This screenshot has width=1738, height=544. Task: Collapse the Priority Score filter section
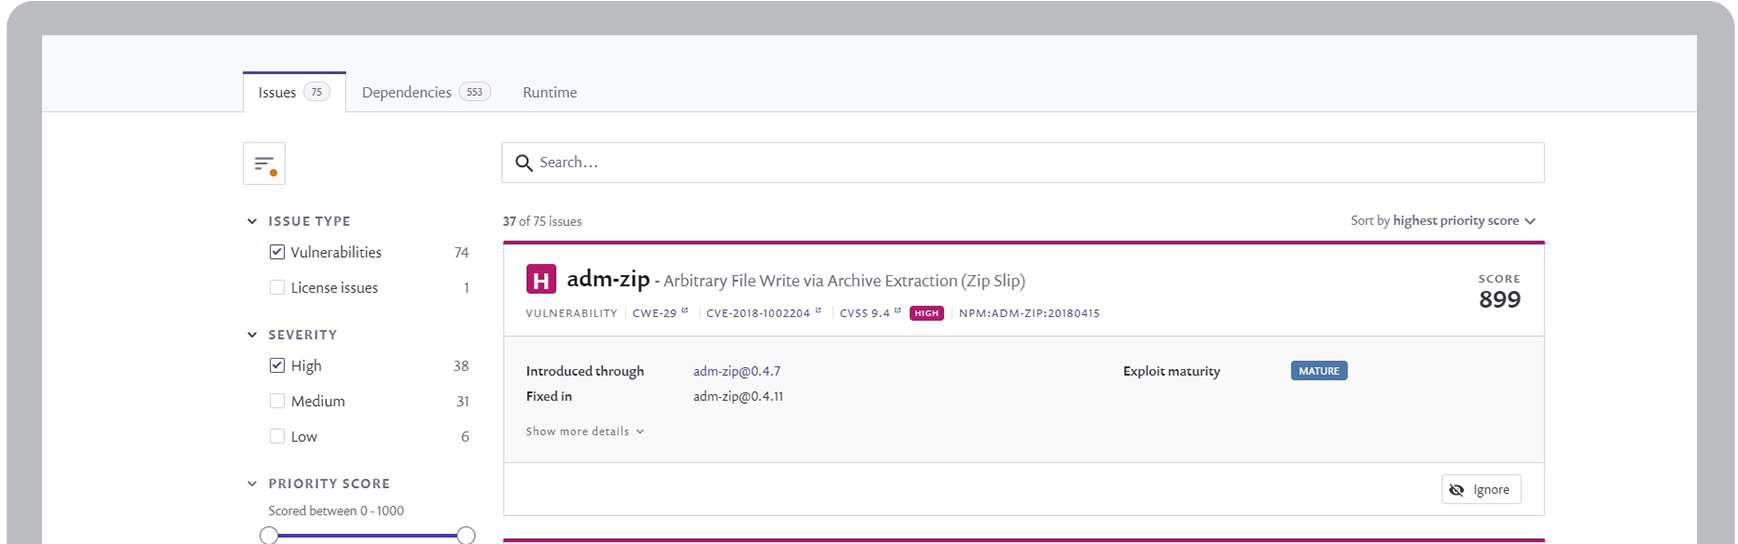click(x=252, y=484)
